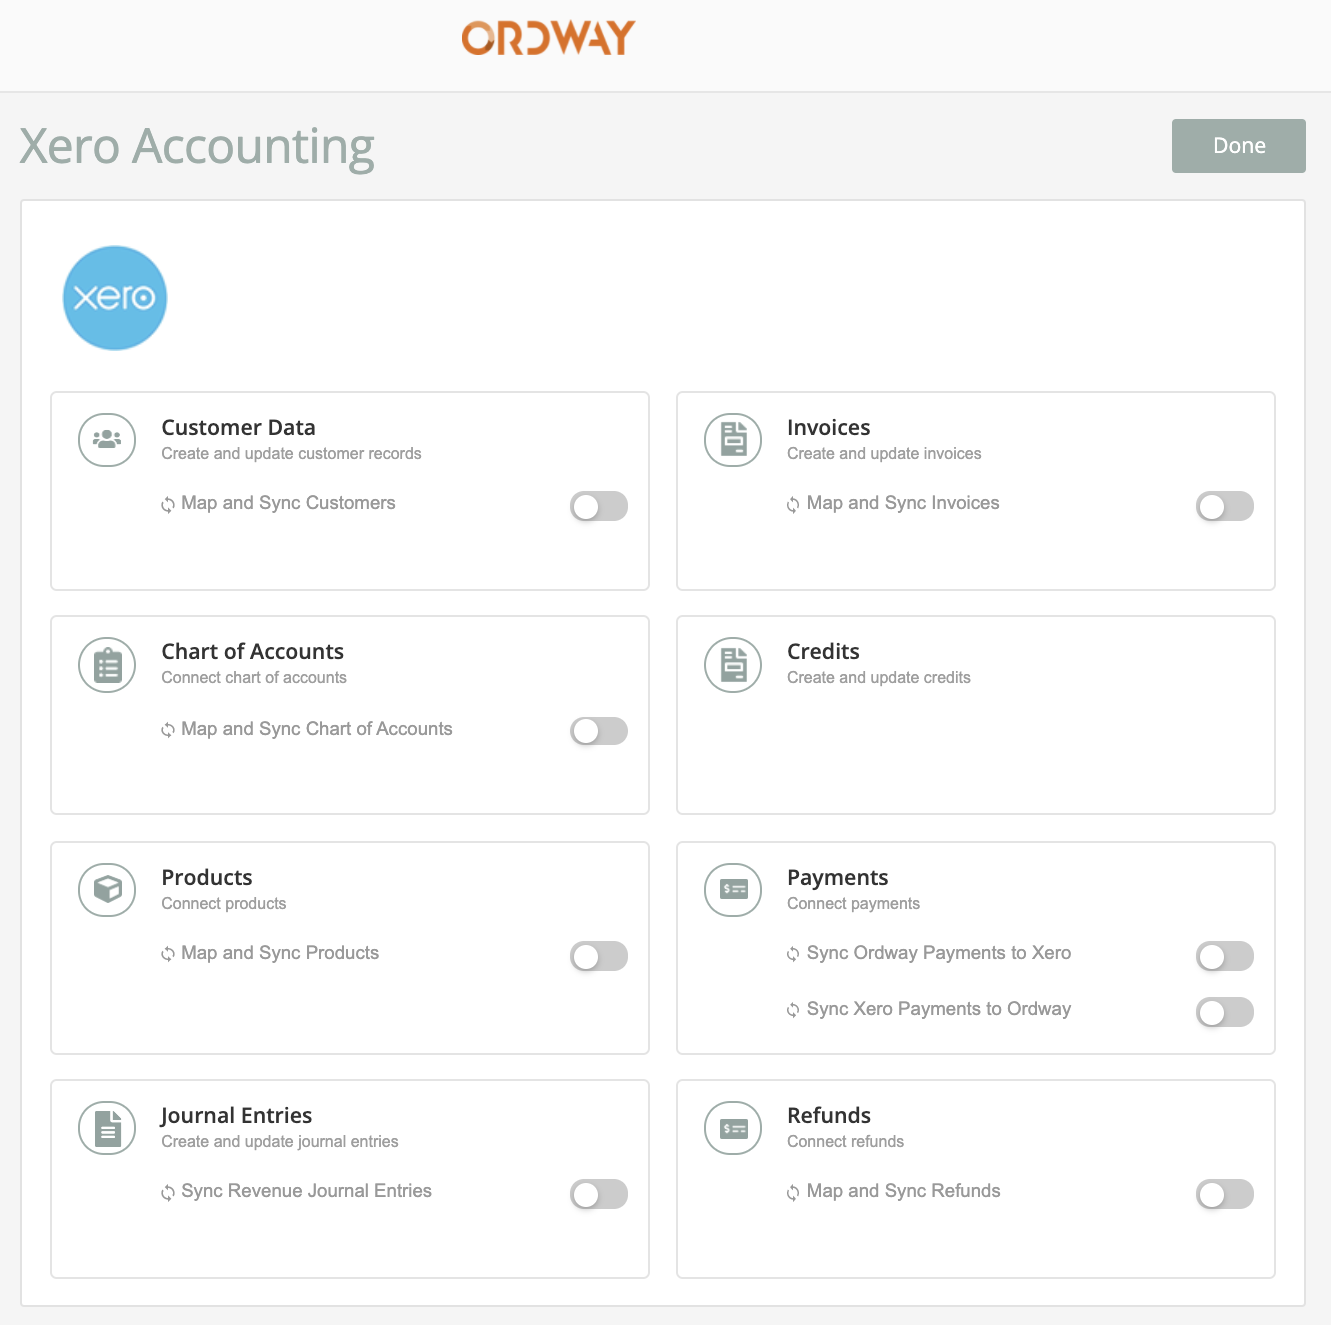Select the Journal Entries heading
This screenshot has width=1331, height=1325.
(x=236, y=1116)
